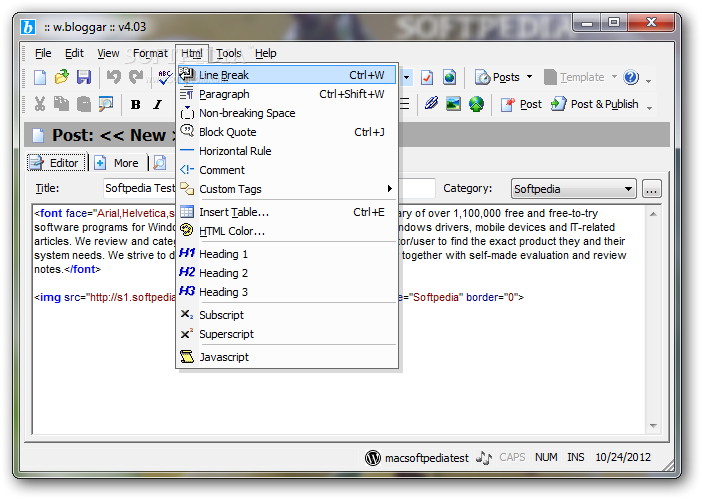Image resolution: width=702 pixels, height=499 pixels.
Task: Close the open Html menu header
Action: (192, 53)
